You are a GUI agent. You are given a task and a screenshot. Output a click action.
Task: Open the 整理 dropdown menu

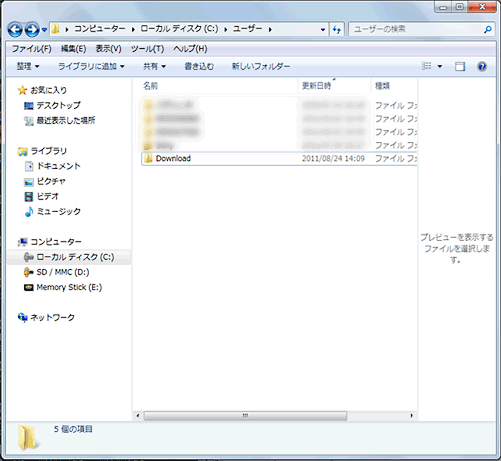pyautogui.click(x=28, y=66)
